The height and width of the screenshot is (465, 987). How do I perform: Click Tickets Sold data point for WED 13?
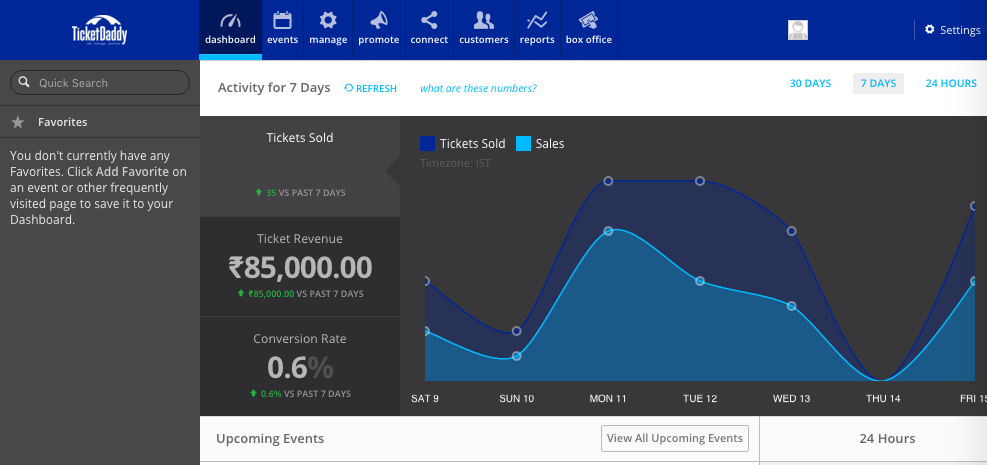pos(791,231)
